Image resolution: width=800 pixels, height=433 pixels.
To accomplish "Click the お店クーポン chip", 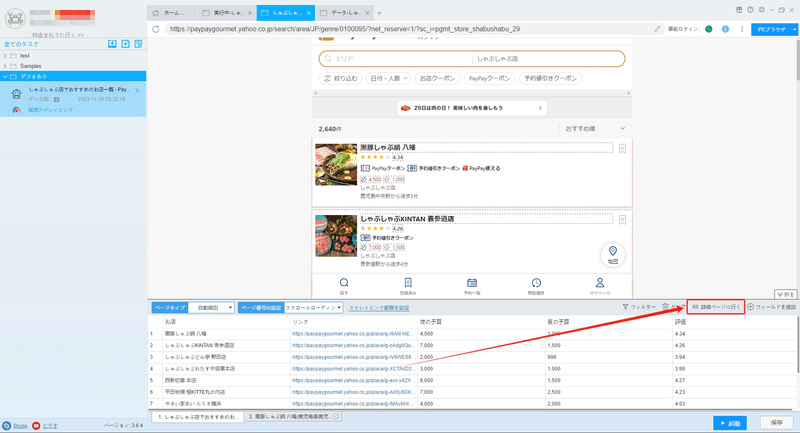I will 437,79.
